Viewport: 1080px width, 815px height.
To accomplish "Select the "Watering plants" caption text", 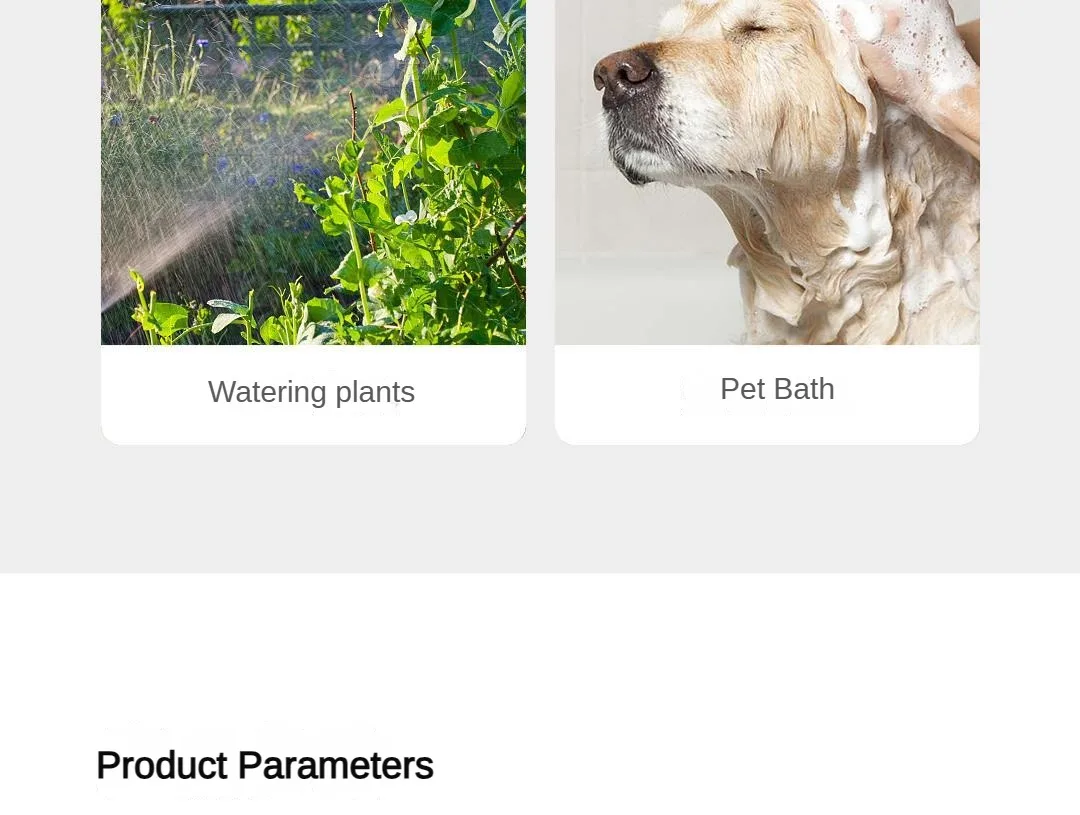I will tap(311, 392).
